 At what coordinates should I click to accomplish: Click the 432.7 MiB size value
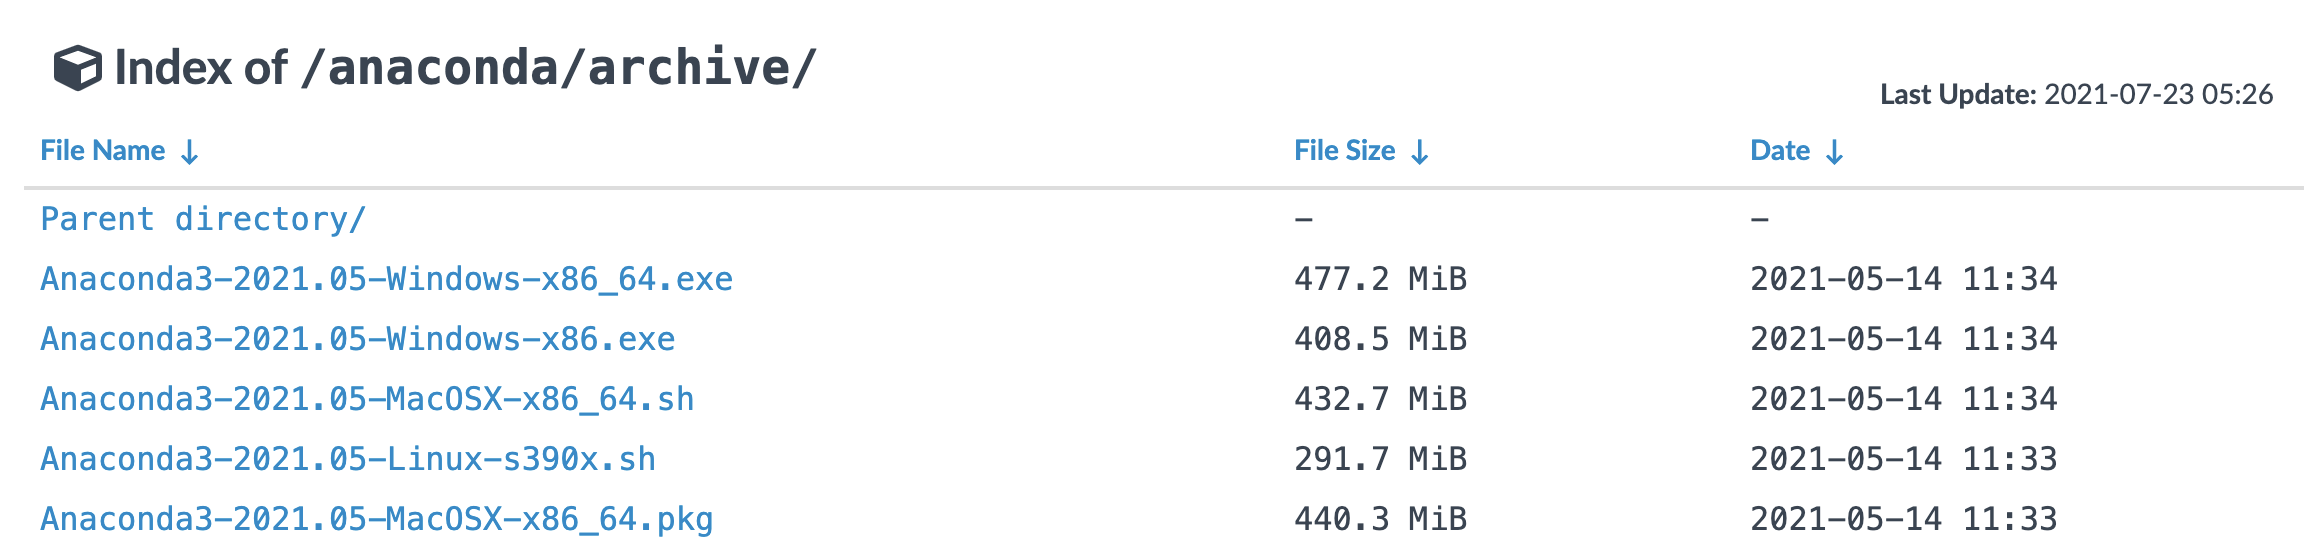1380,399
